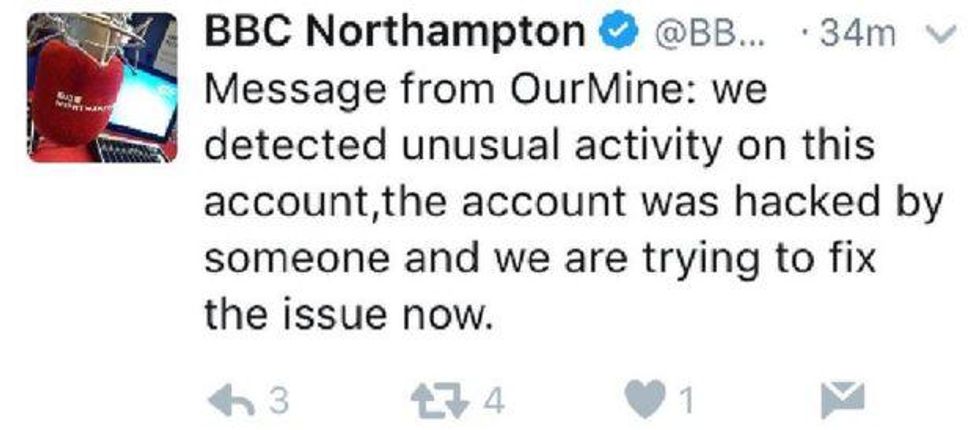Open the BBC Northampton profile picture
980x430 pixels.
click(x=103, y=87)
